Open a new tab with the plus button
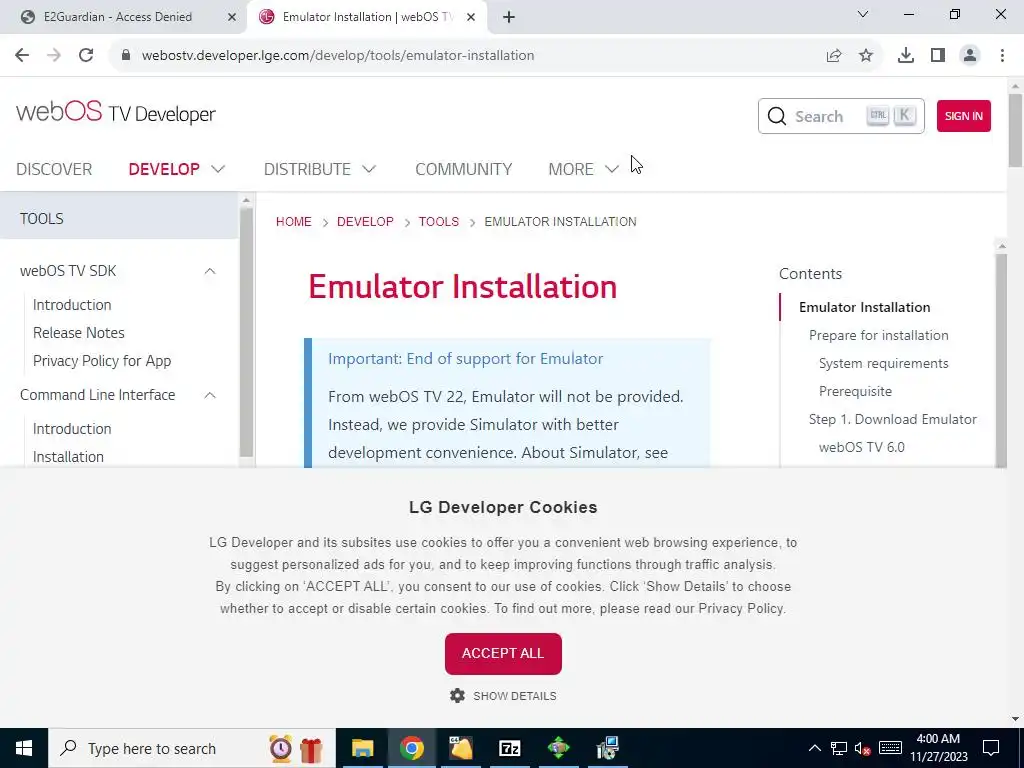 point(509,17)
